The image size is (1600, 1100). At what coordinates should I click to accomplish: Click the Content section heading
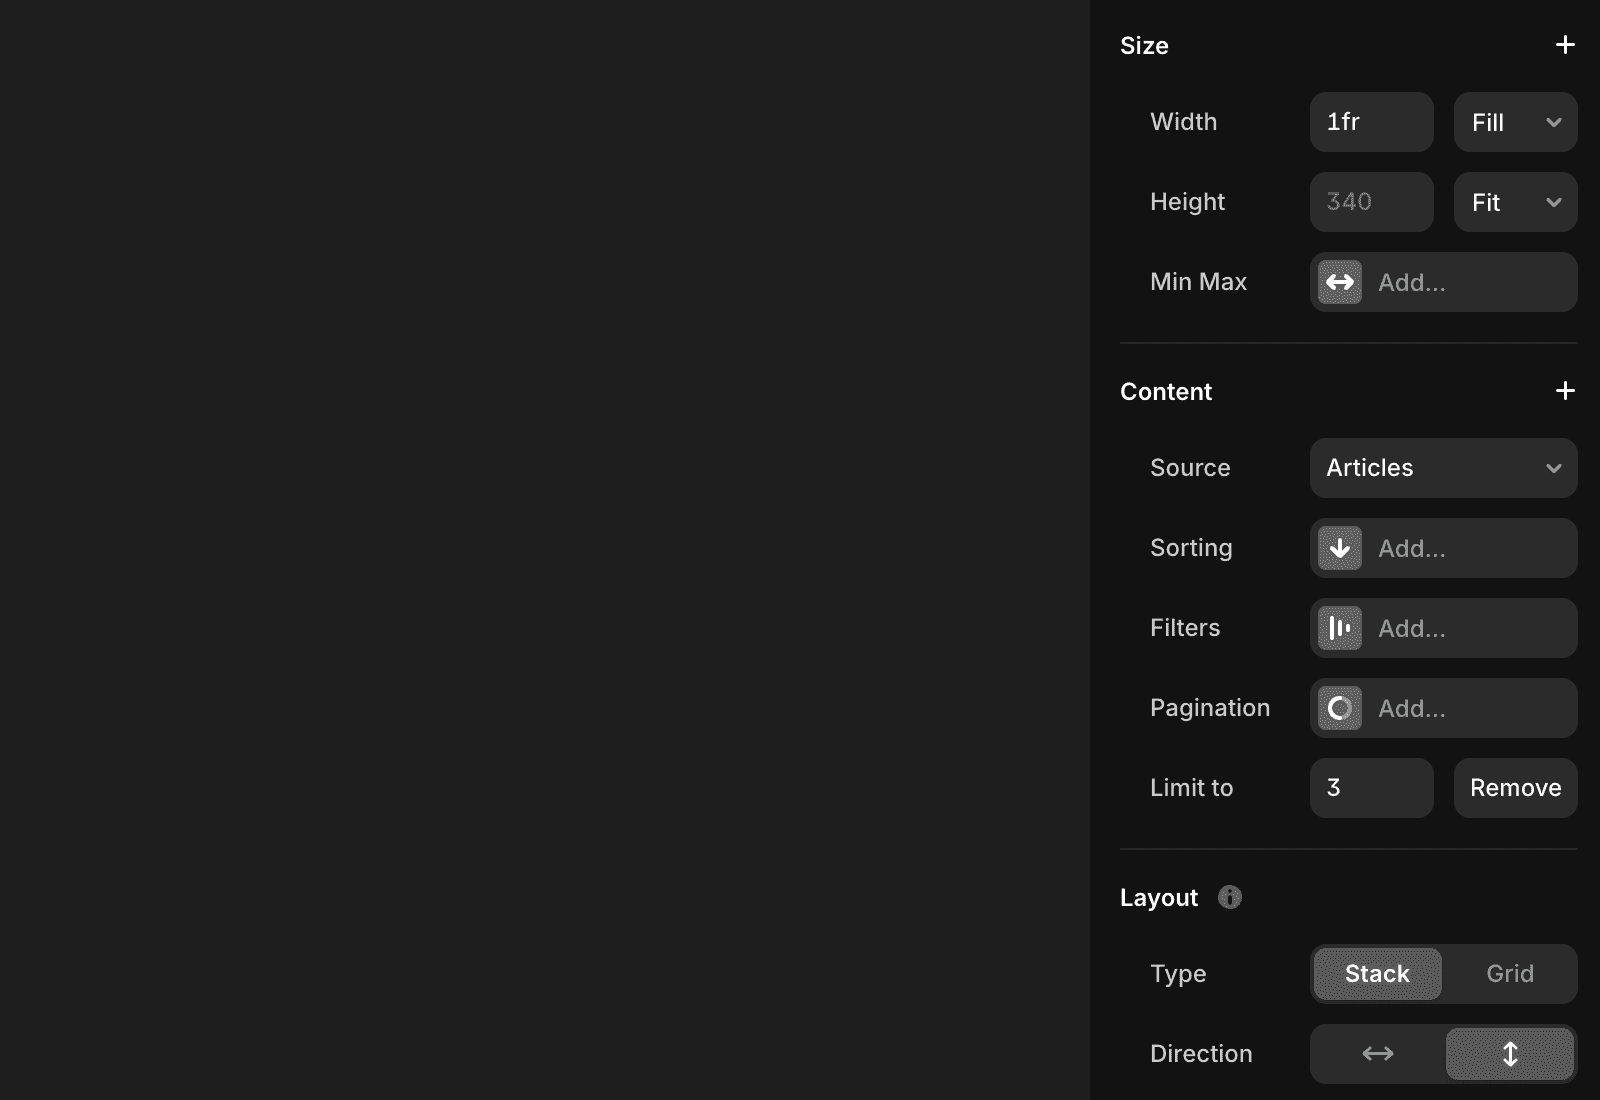(1166, 392)
